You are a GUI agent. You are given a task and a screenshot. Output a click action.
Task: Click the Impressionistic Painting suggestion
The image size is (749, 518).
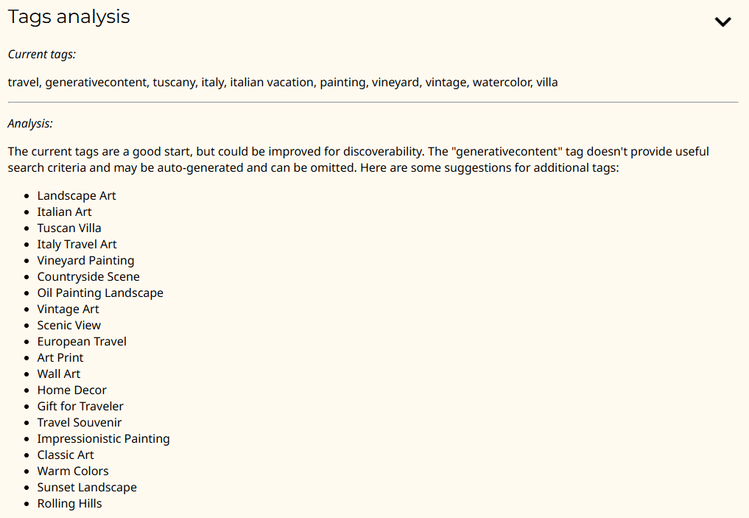[104, 439]
